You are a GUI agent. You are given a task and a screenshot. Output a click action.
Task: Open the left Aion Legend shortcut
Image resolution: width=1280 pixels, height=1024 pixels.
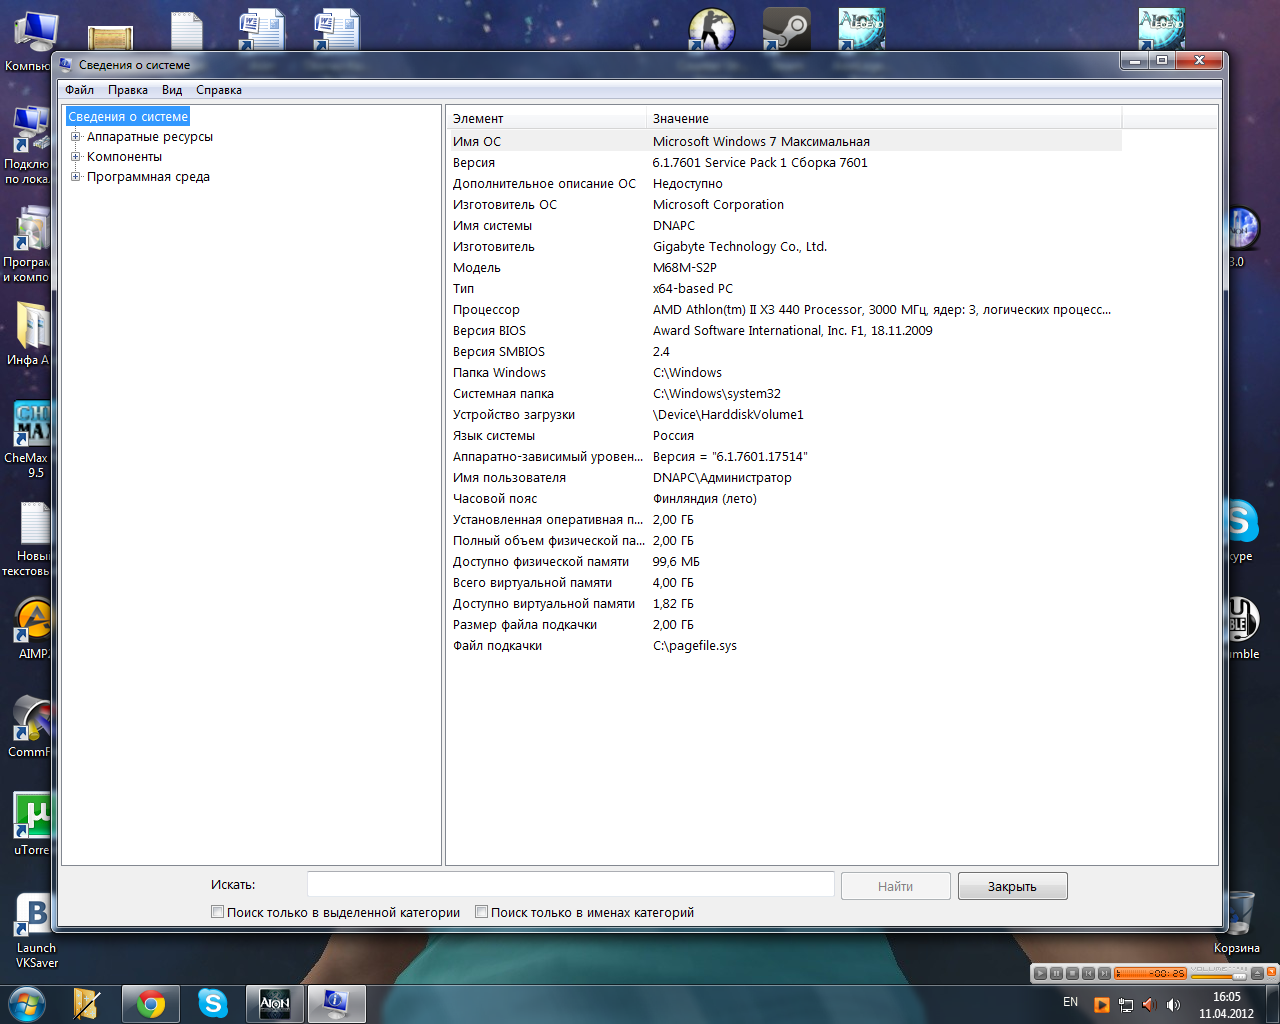click(x=861, y=29)
